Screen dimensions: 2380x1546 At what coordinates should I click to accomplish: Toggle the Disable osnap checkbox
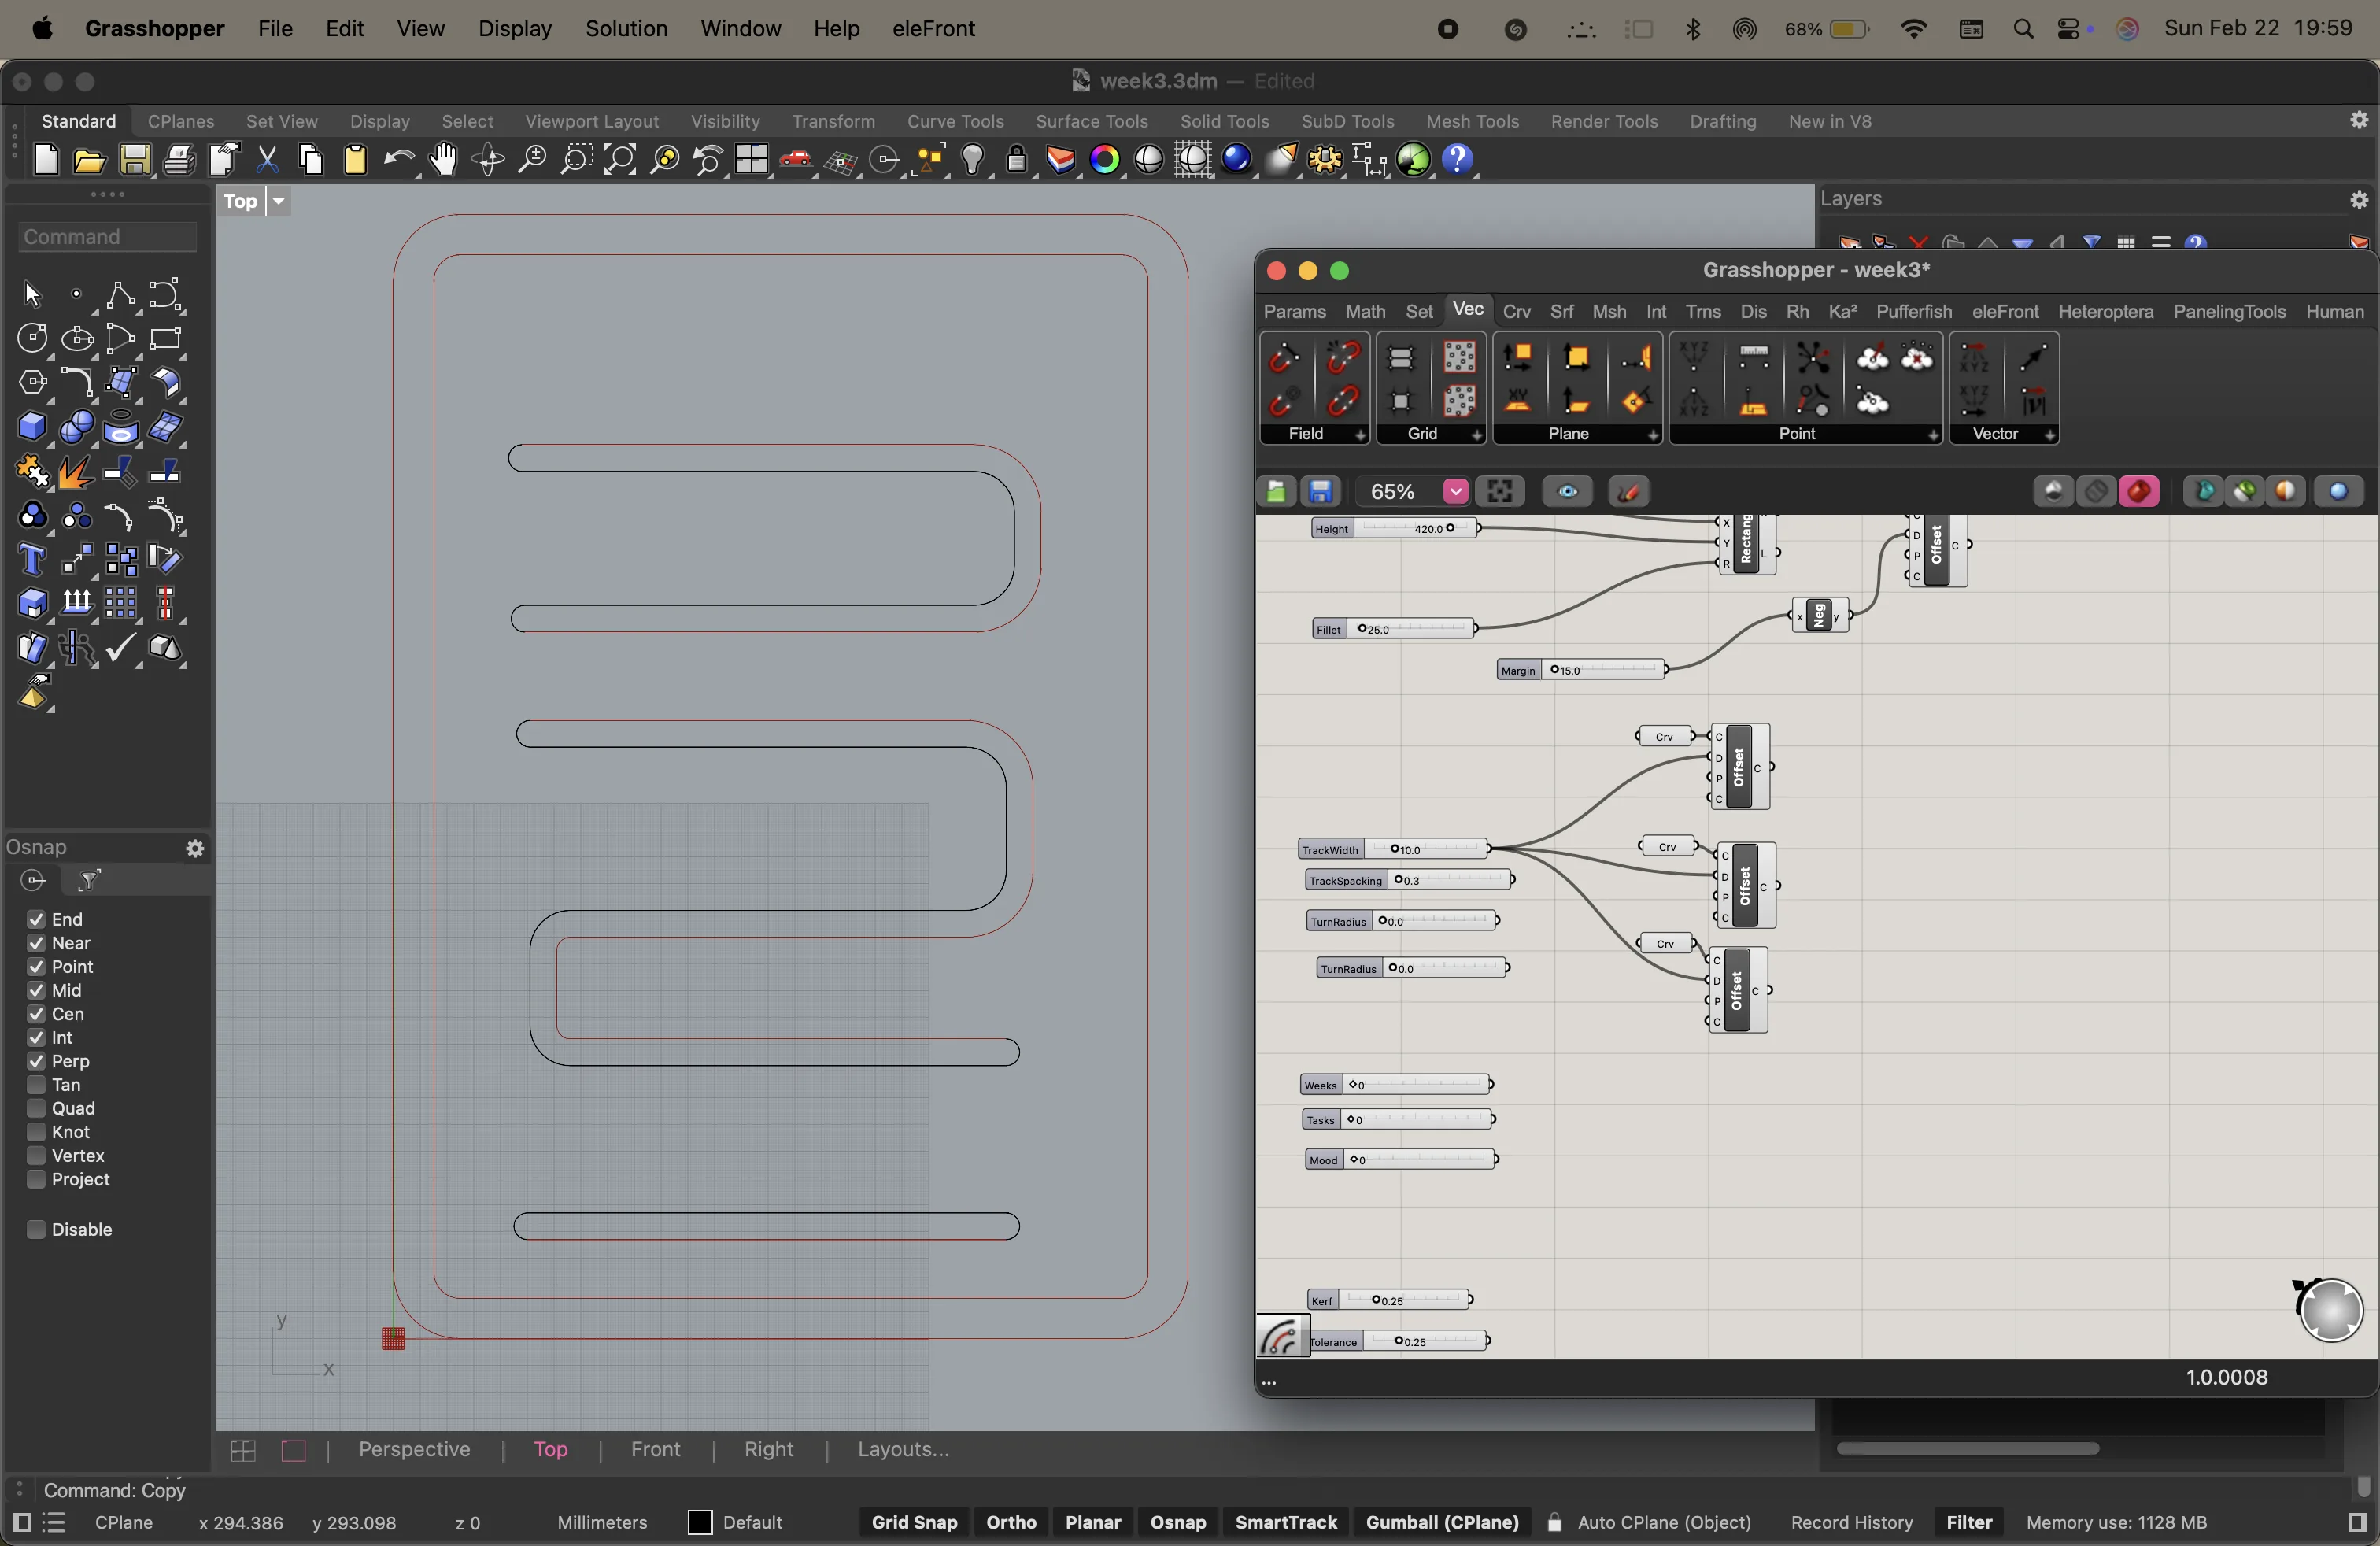click(36, 1230)
